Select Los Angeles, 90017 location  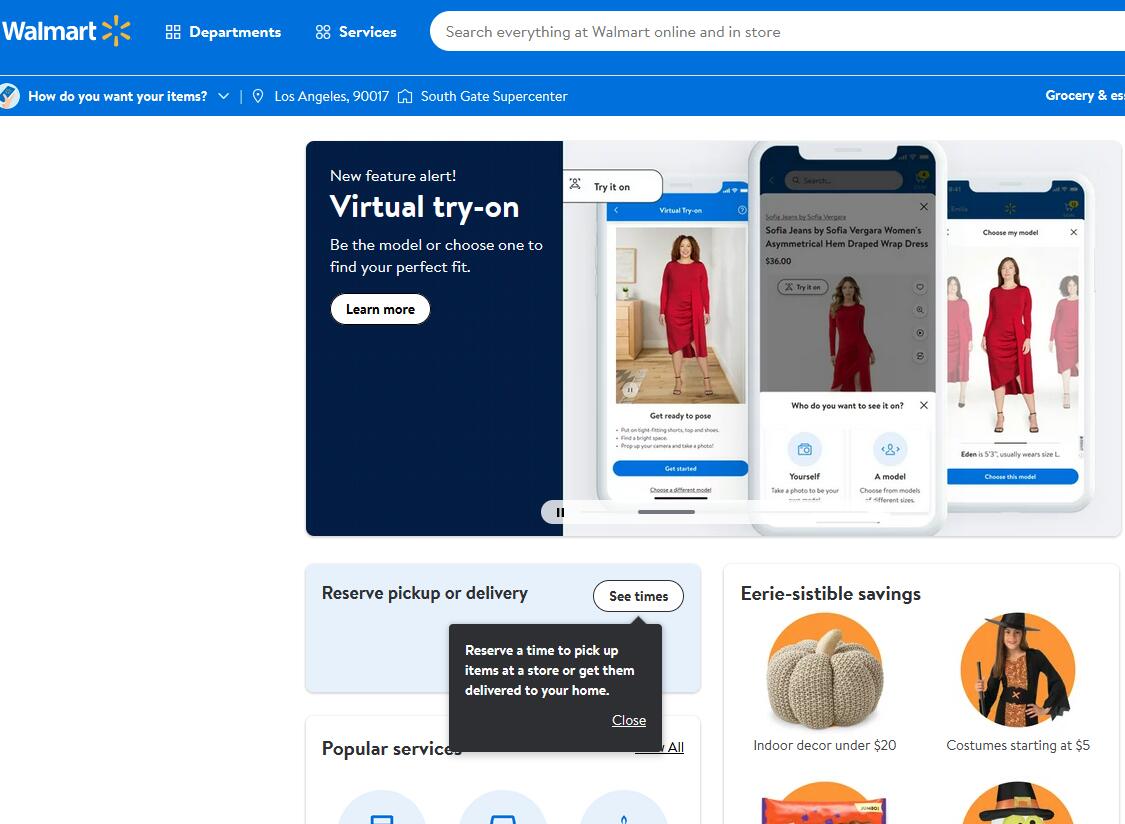click(331, 96)
